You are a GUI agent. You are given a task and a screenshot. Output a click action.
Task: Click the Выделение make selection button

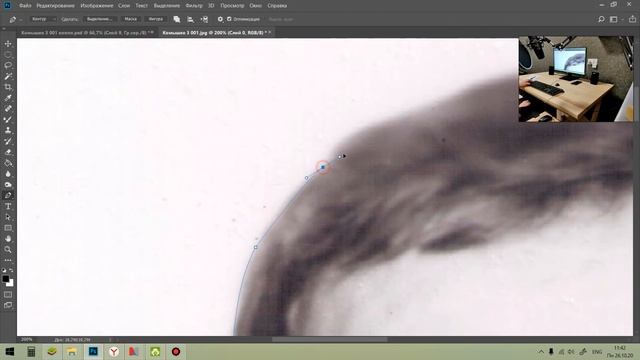pos(100,19)
